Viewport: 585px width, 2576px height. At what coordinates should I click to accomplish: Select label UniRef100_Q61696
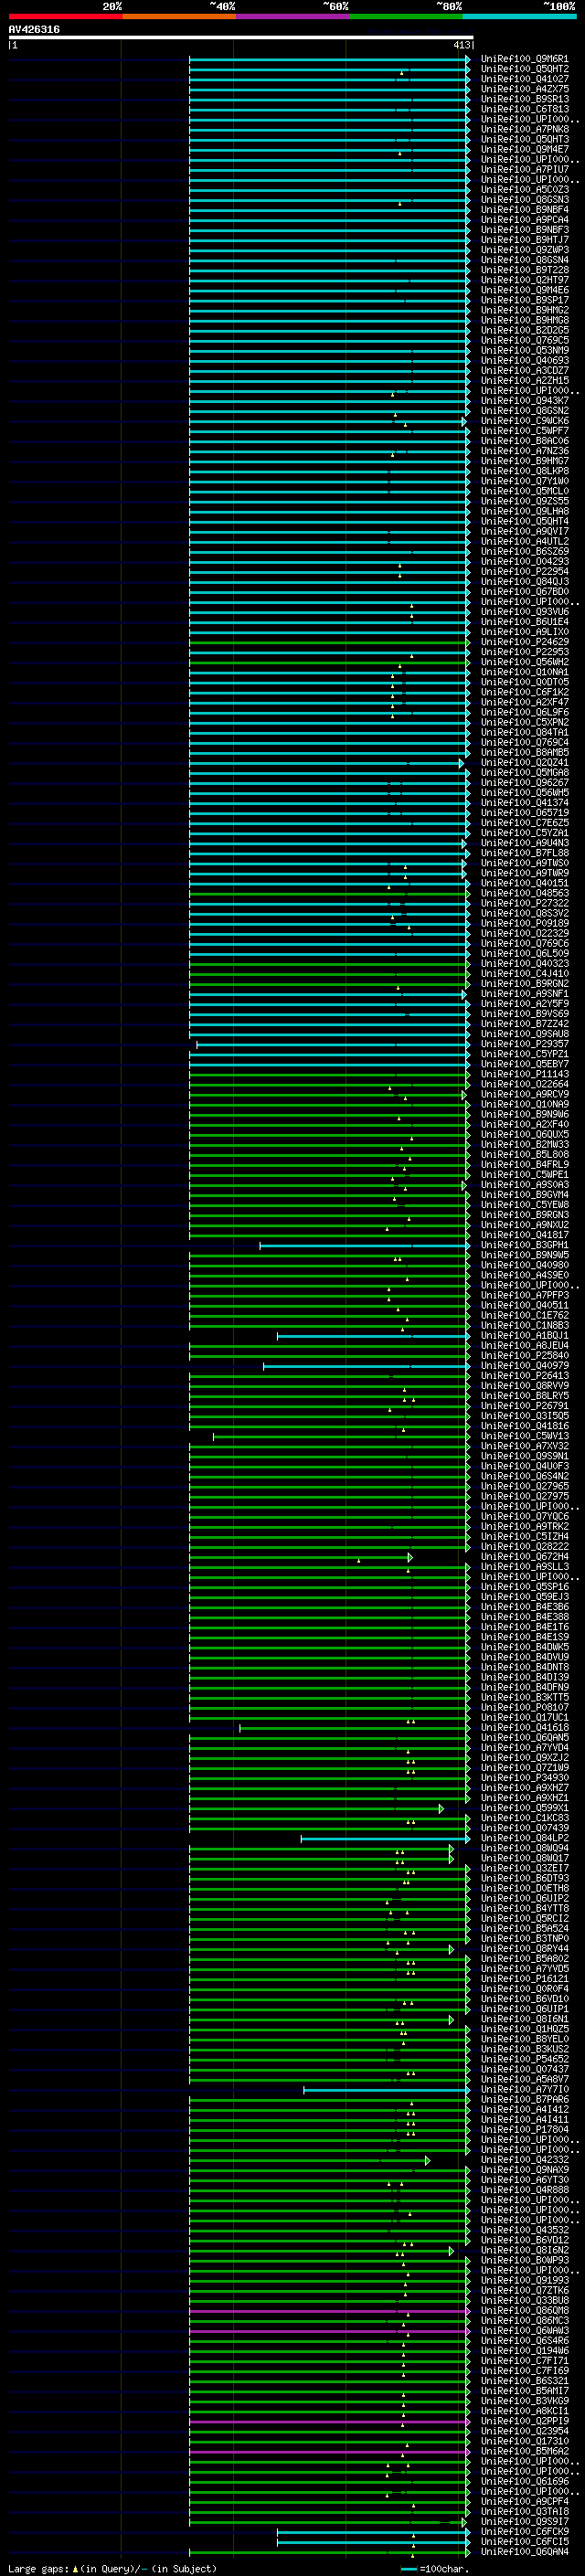(524, 2481)
